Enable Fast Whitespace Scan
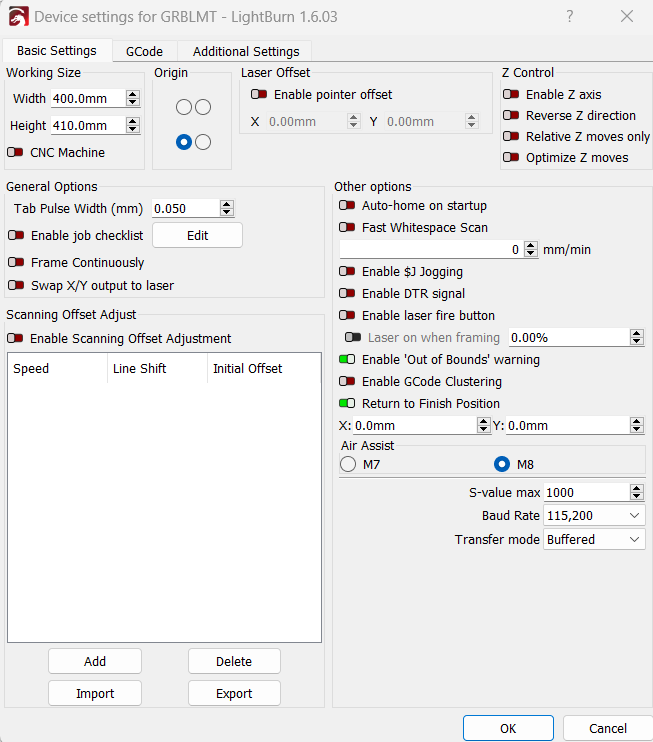Screen dimensions: 653x742 347,228
